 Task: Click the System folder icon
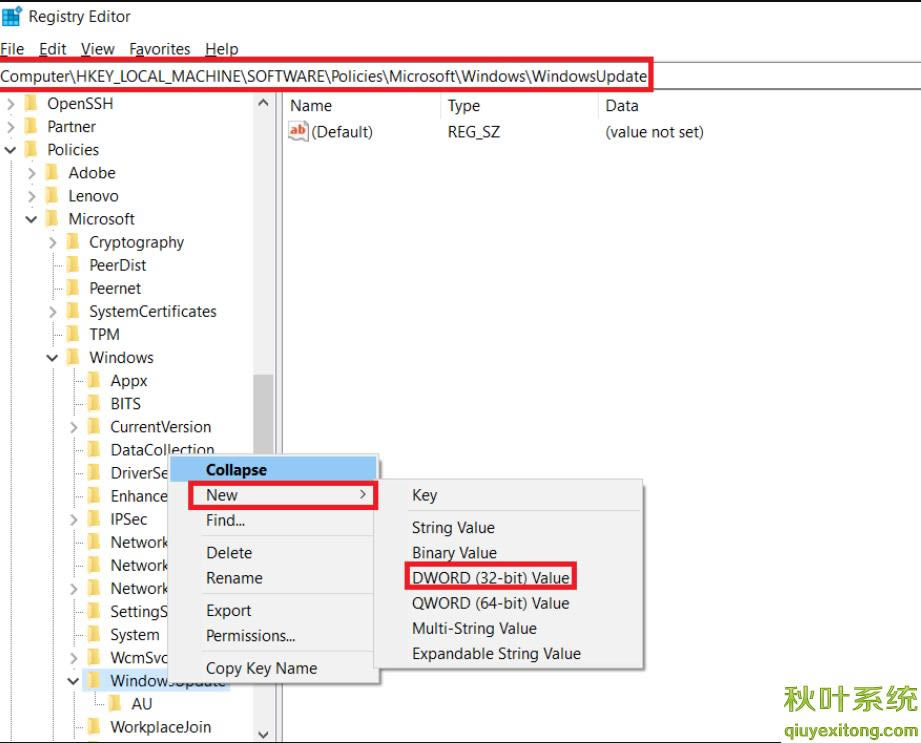click(x=94, y=634)
